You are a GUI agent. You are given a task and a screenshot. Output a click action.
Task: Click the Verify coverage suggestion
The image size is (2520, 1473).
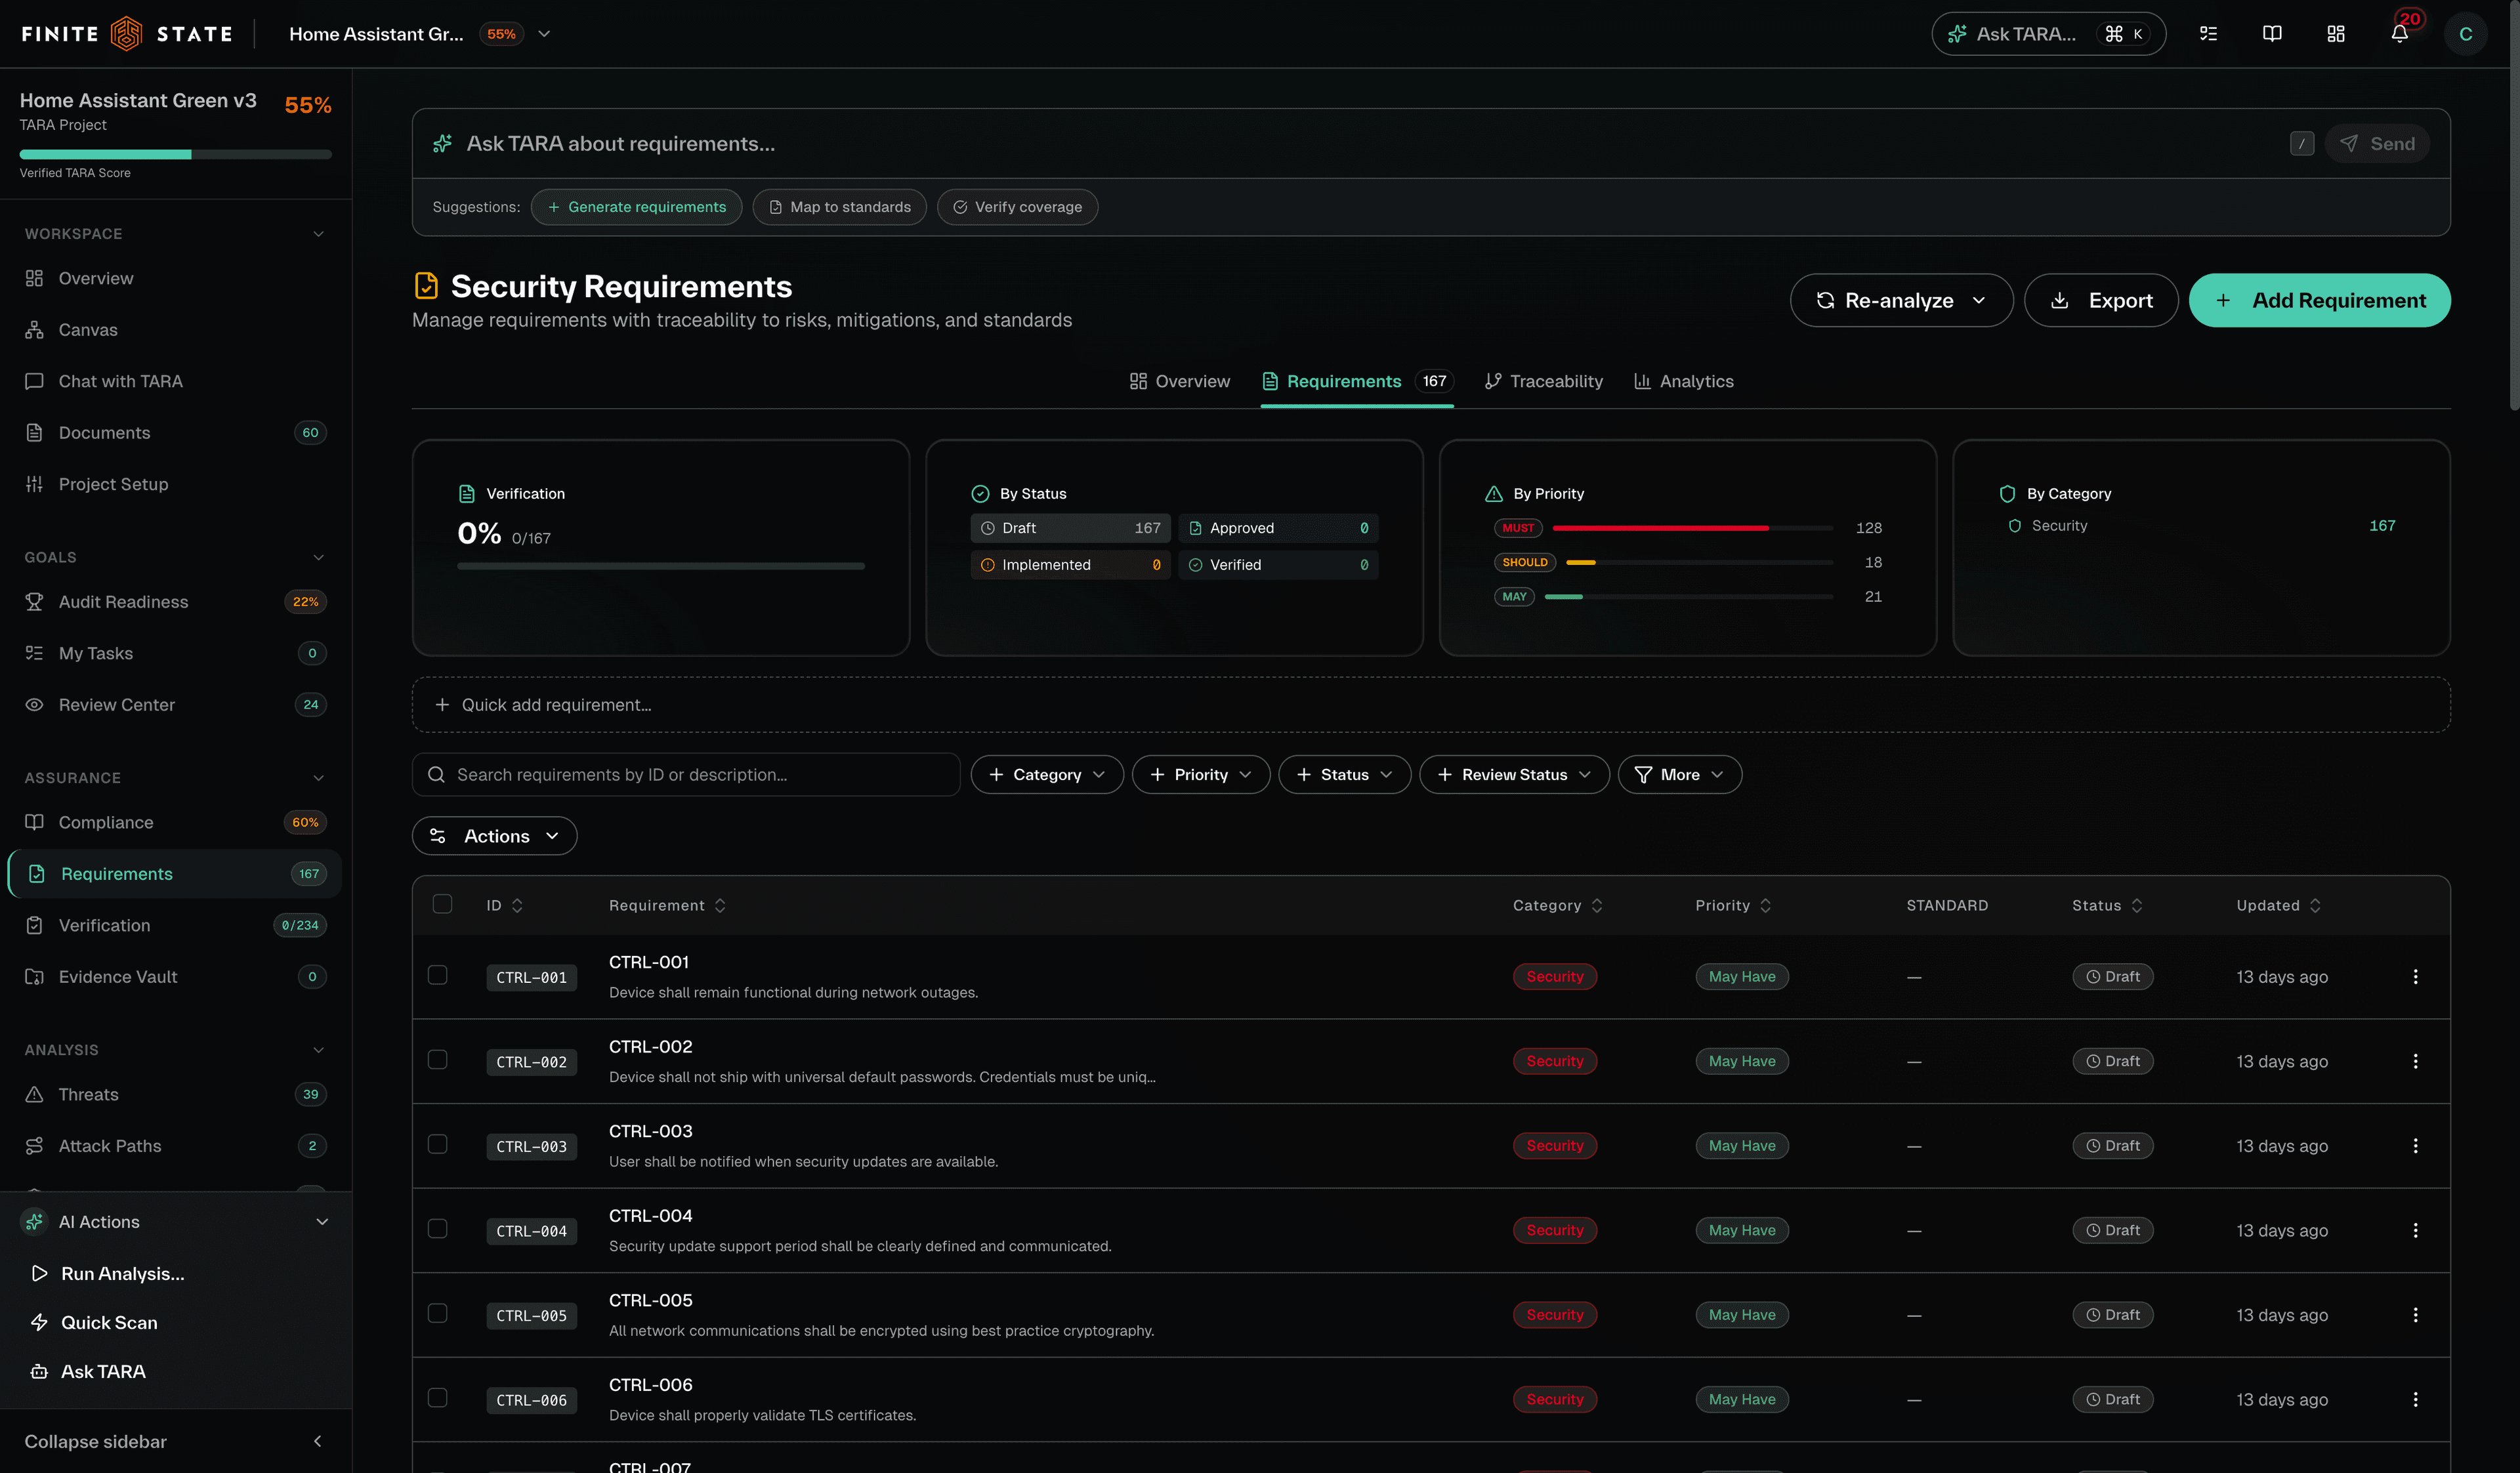pyautogui.click(x=1017, y=207)
